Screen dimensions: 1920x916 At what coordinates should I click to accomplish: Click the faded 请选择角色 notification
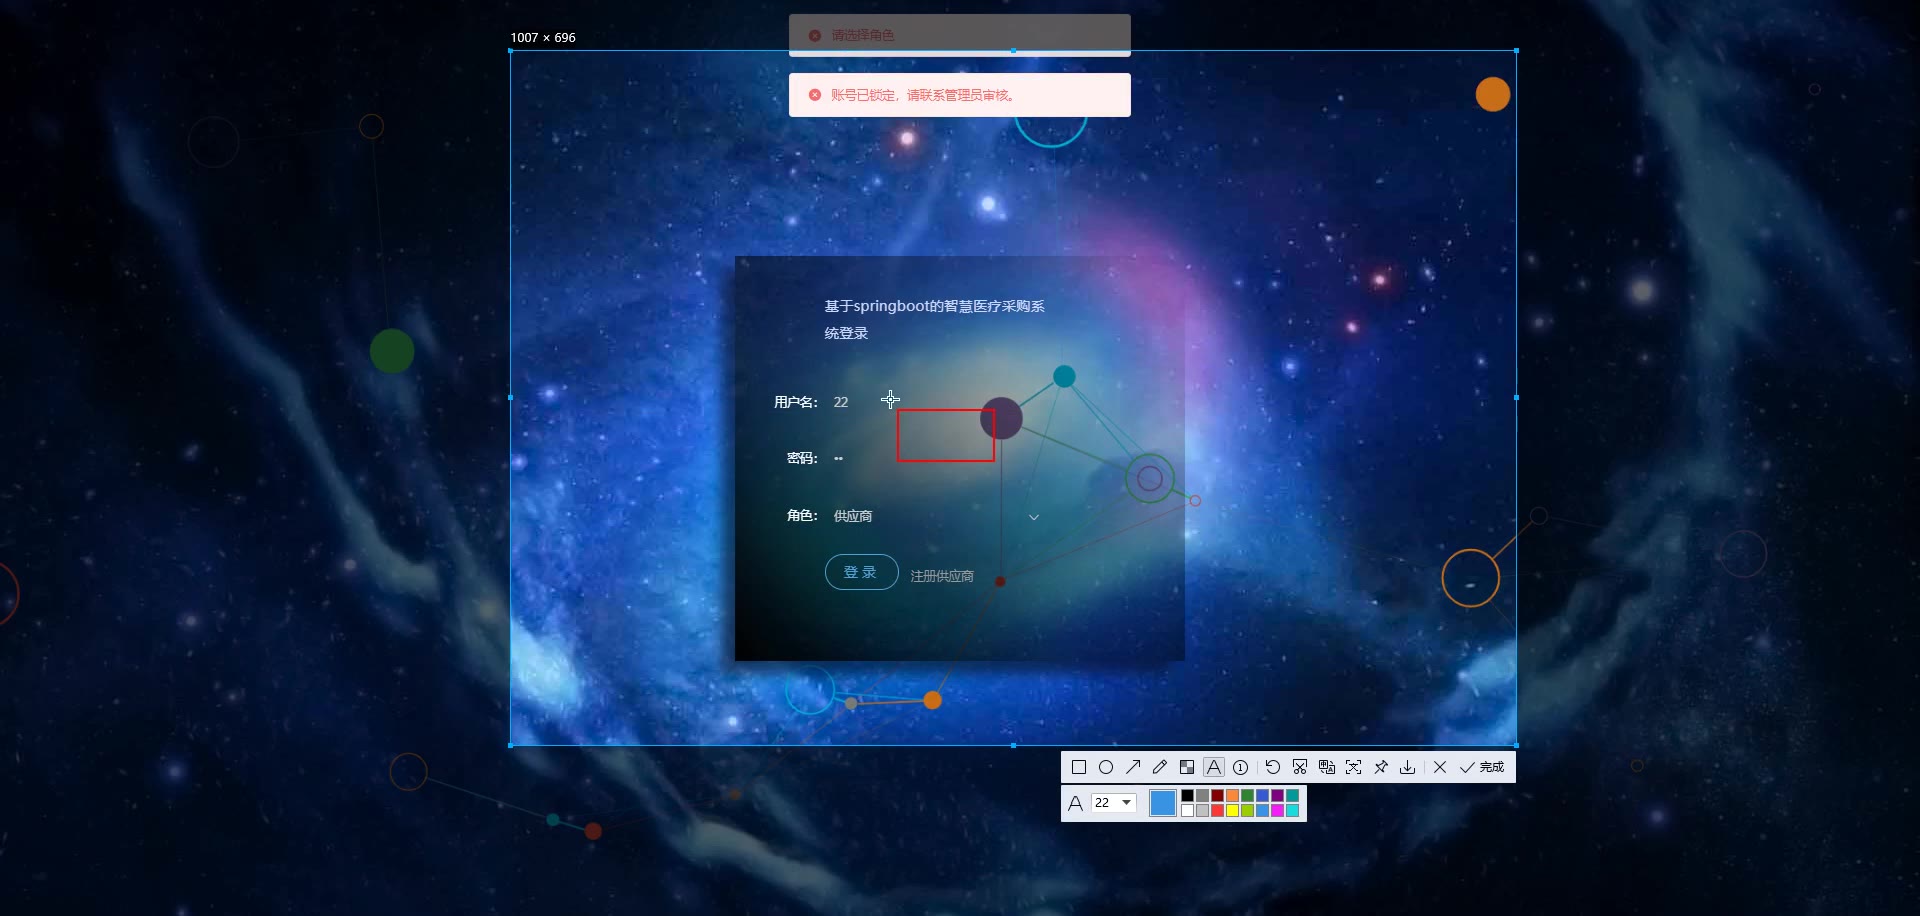(x=960, y=35)
